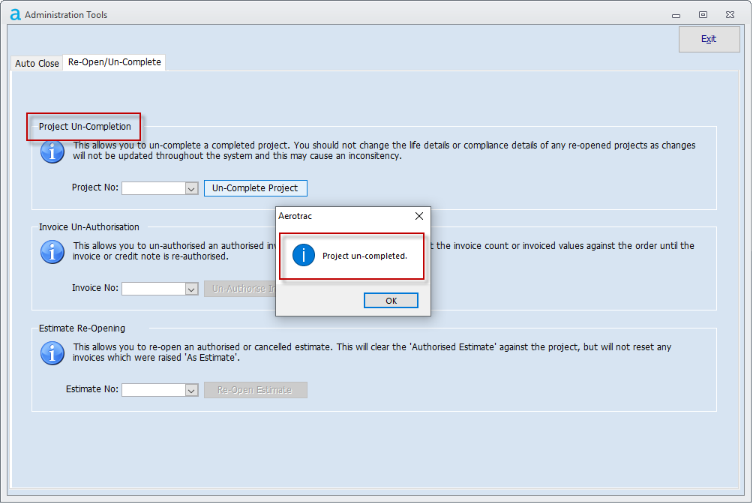The height and width of the screenshot is (503, 752).
Task: Click inside the Project No text field
Action: coord(152,188)
